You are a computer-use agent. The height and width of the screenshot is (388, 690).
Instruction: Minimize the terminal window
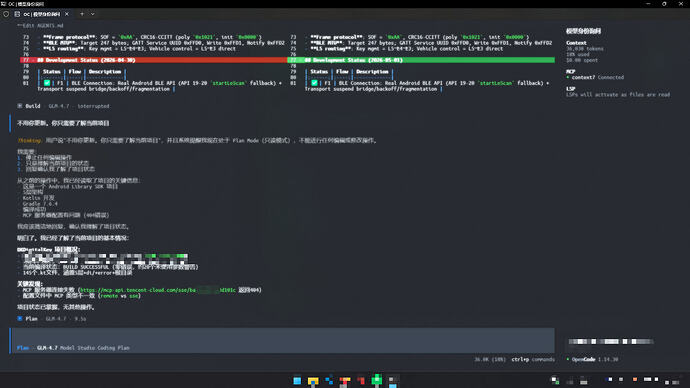pos(648,4)
